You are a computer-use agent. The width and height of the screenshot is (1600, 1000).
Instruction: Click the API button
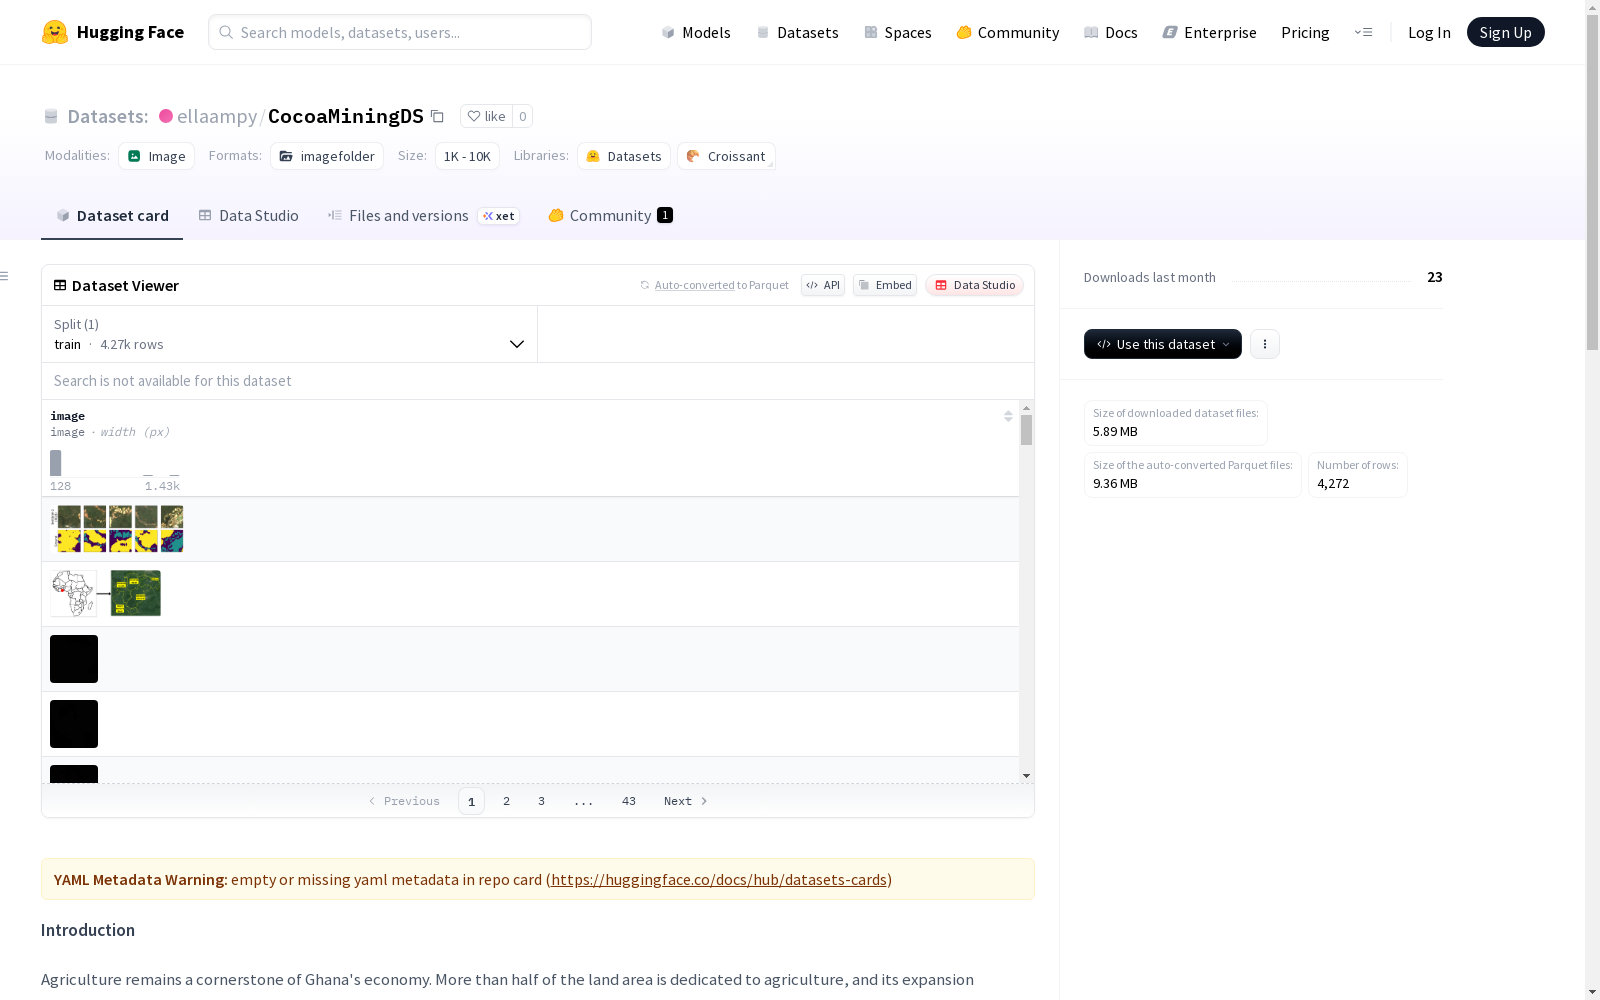click(x=823, y=285)
